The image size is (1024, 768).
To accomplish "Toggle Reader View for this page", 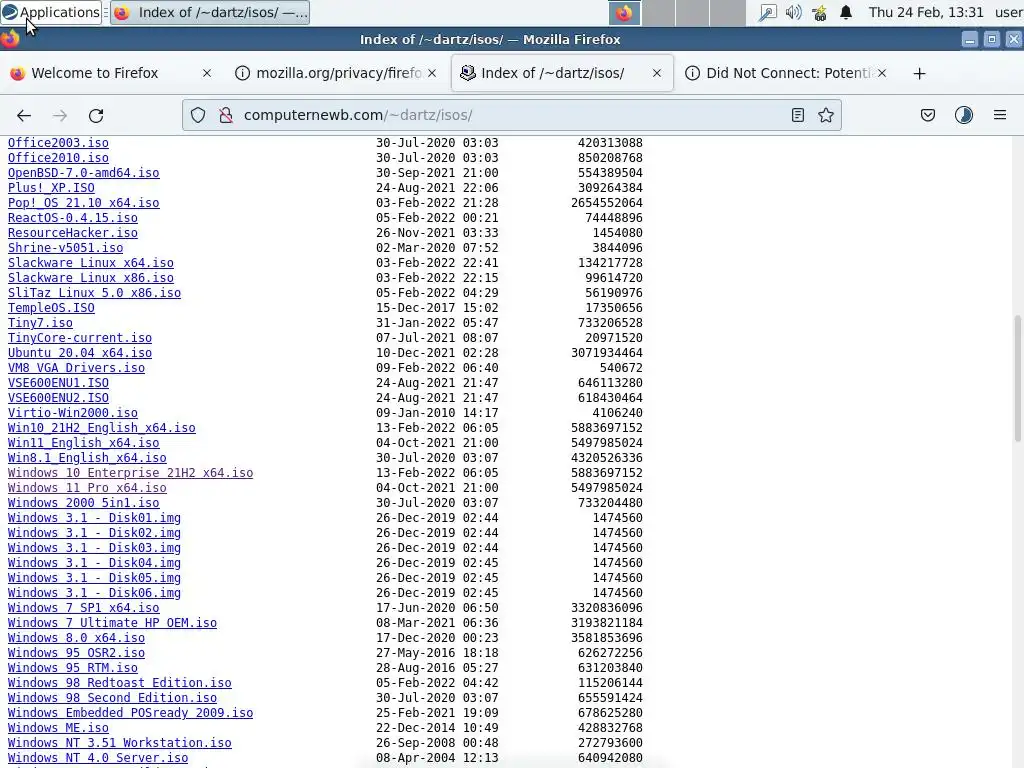I will 797,116.
